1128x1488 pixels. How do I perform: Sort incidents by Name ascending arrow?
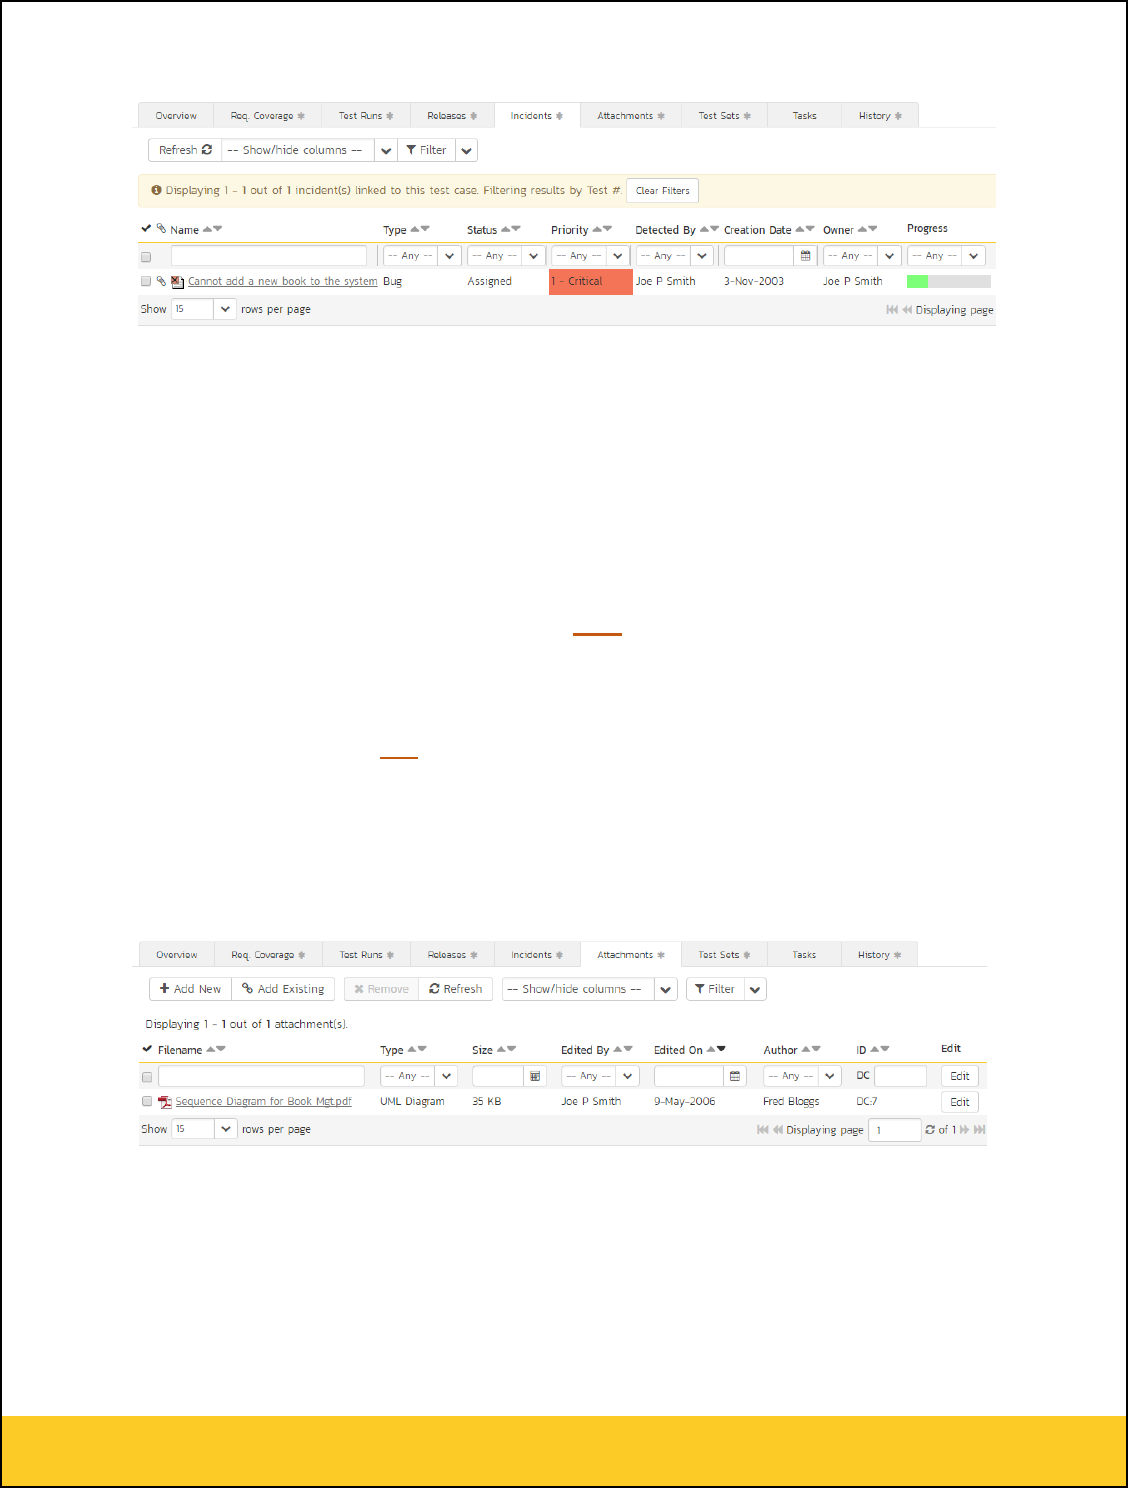pos(207,229)
